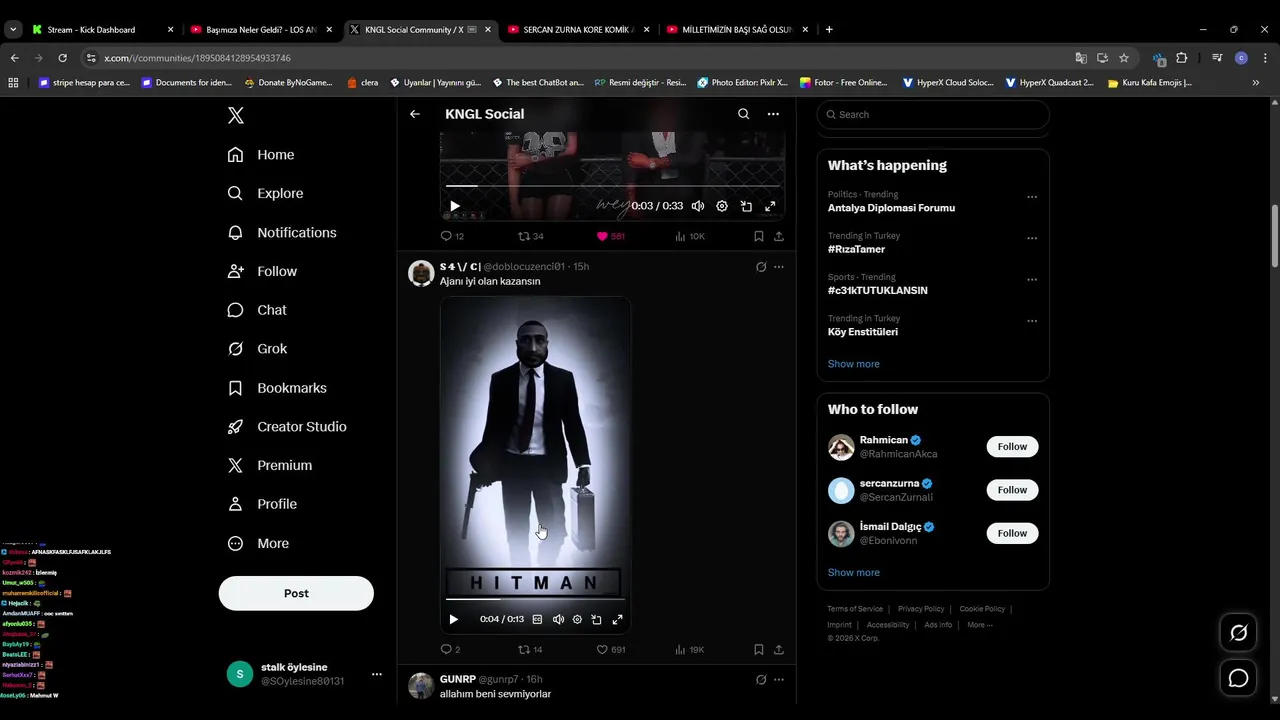Open Chat in the sidebar
Viewport: 1280px width, 720px height.
(x=257, y=310)
